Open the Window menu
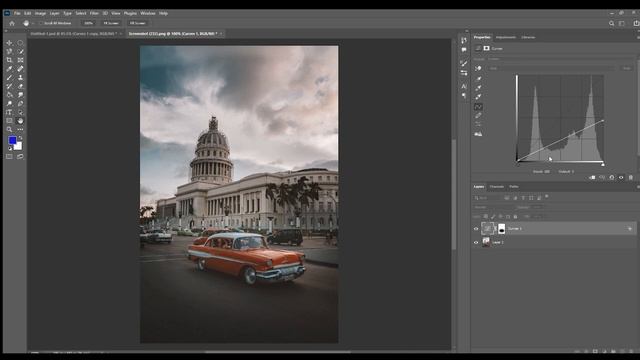 pyautogui.click(x=148, y=13)
